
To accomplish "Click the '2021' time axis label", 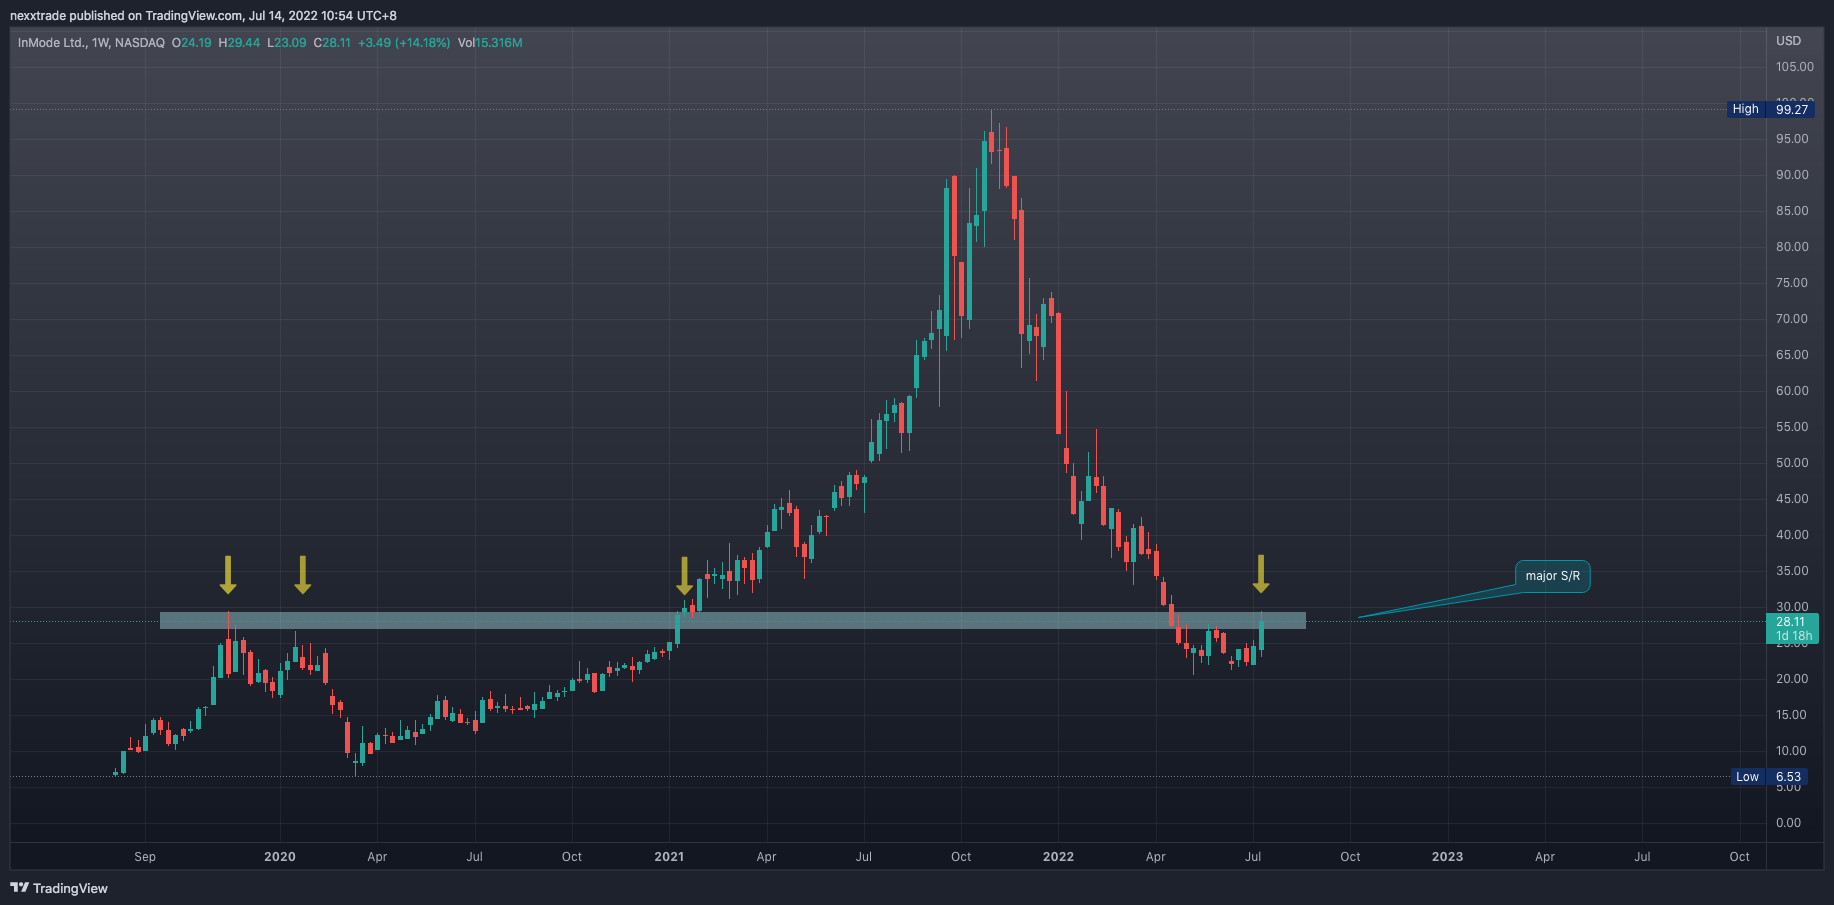I will coord(669,857).
